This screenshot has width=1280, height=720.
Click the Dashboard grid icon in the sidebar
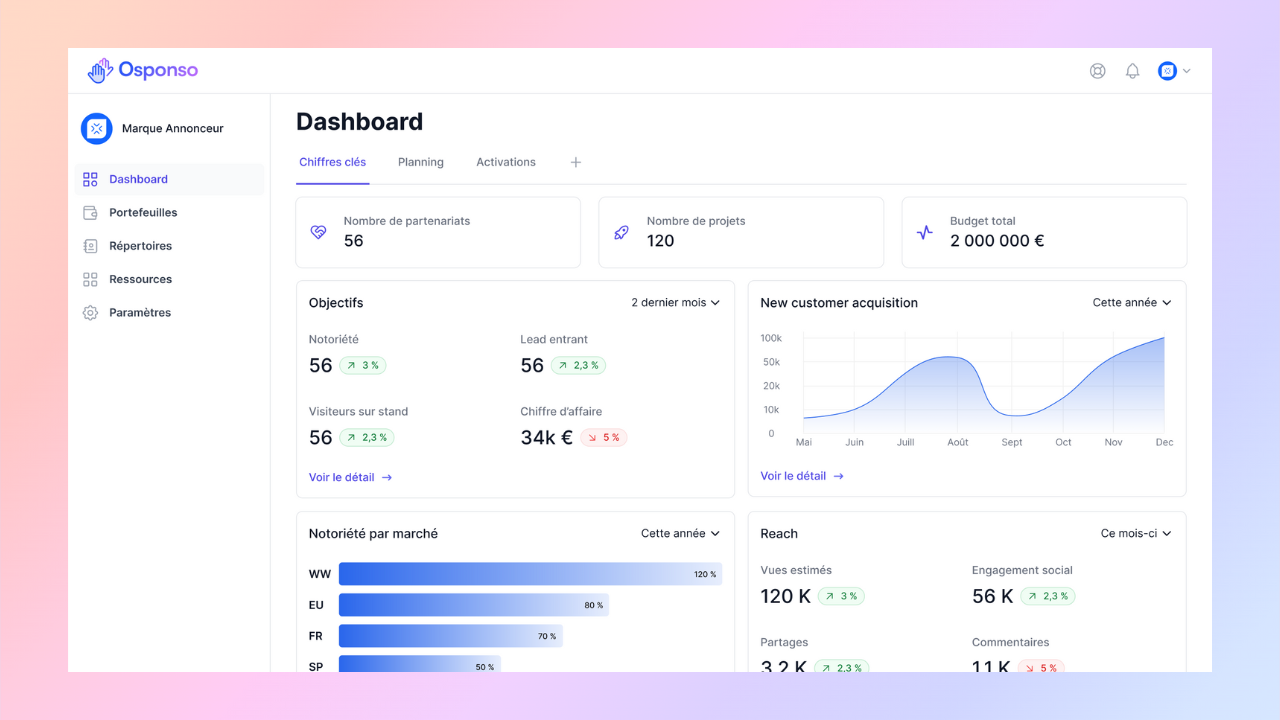click(90, 179)
